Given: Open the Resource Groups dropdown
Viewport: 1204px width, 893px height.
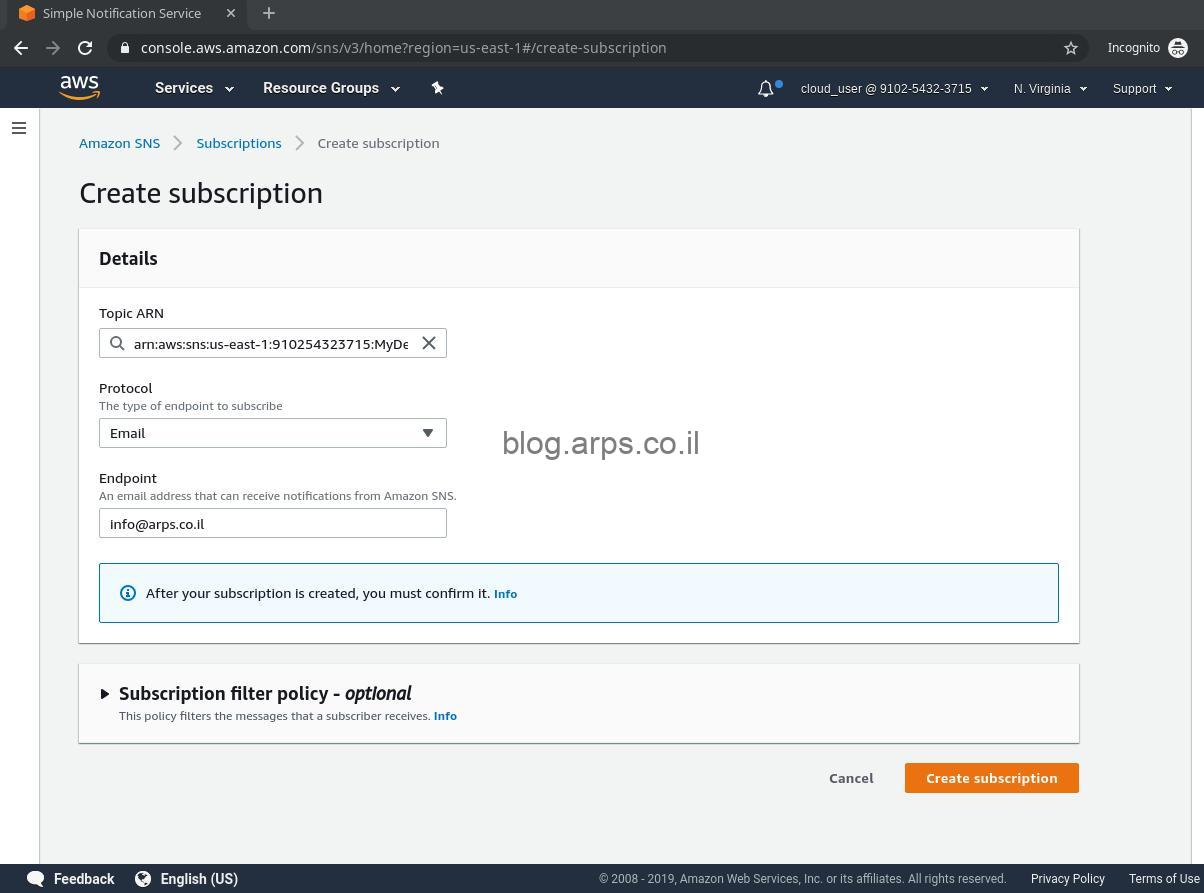Looking at the screenshot, I should pyautogui.click(x=331, y=88).
